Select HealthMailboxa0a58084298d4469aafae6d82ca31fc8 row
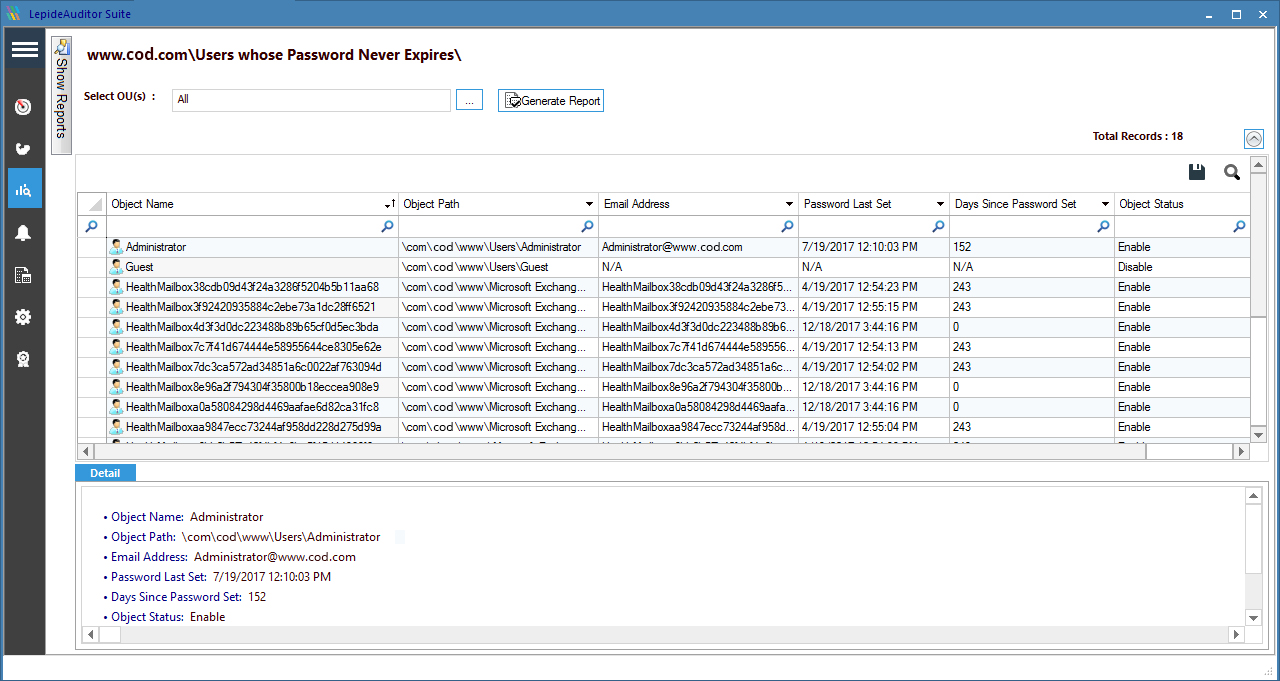Image resolution: width=1280 pixels, height=681 pixels. point(664,407)
